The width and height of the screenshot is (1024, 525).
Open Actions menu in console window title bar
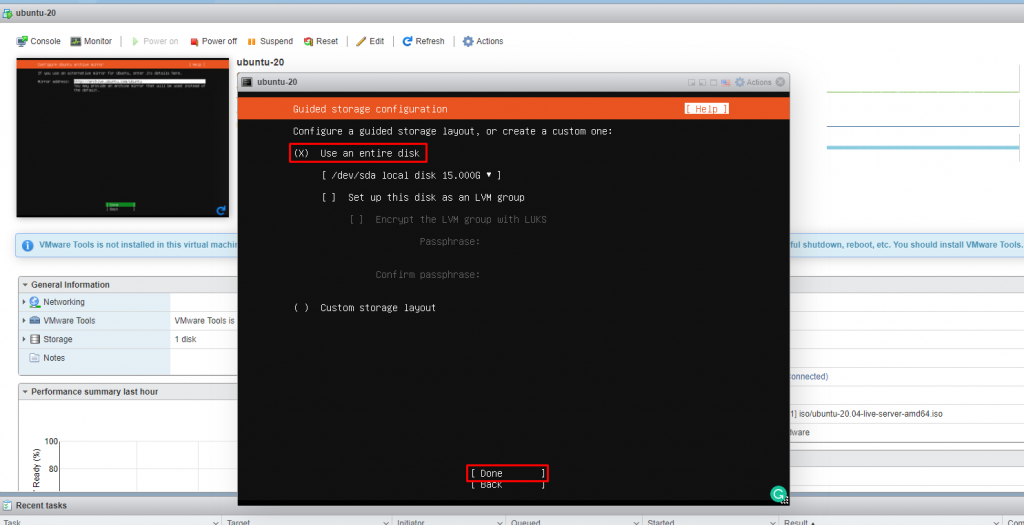[753, 82]
